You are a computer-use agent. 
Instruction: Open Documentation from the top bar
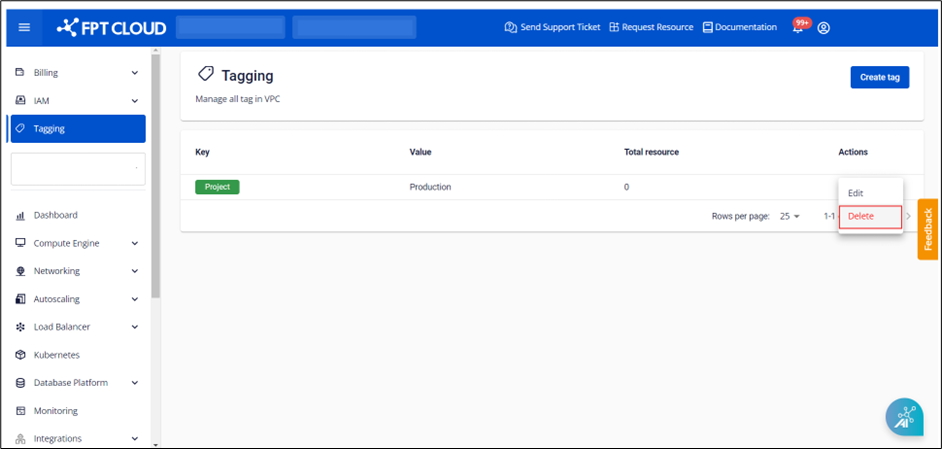point(739,28)
